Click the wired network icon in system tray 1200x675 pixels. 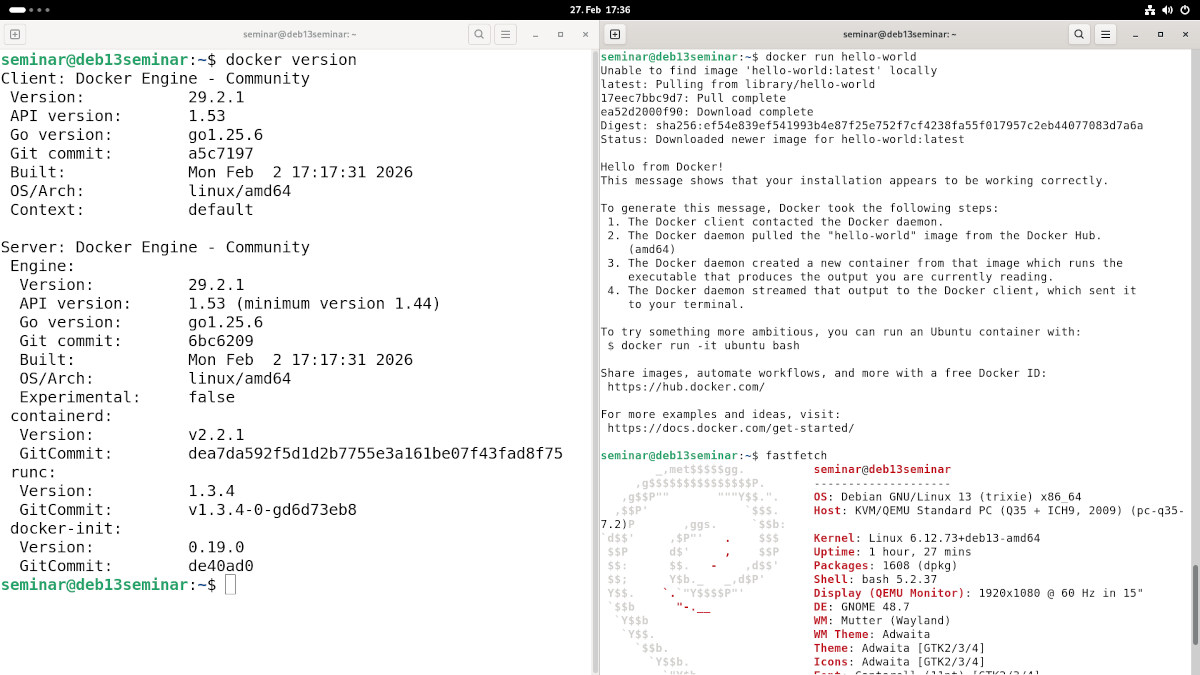point(1150,9)
